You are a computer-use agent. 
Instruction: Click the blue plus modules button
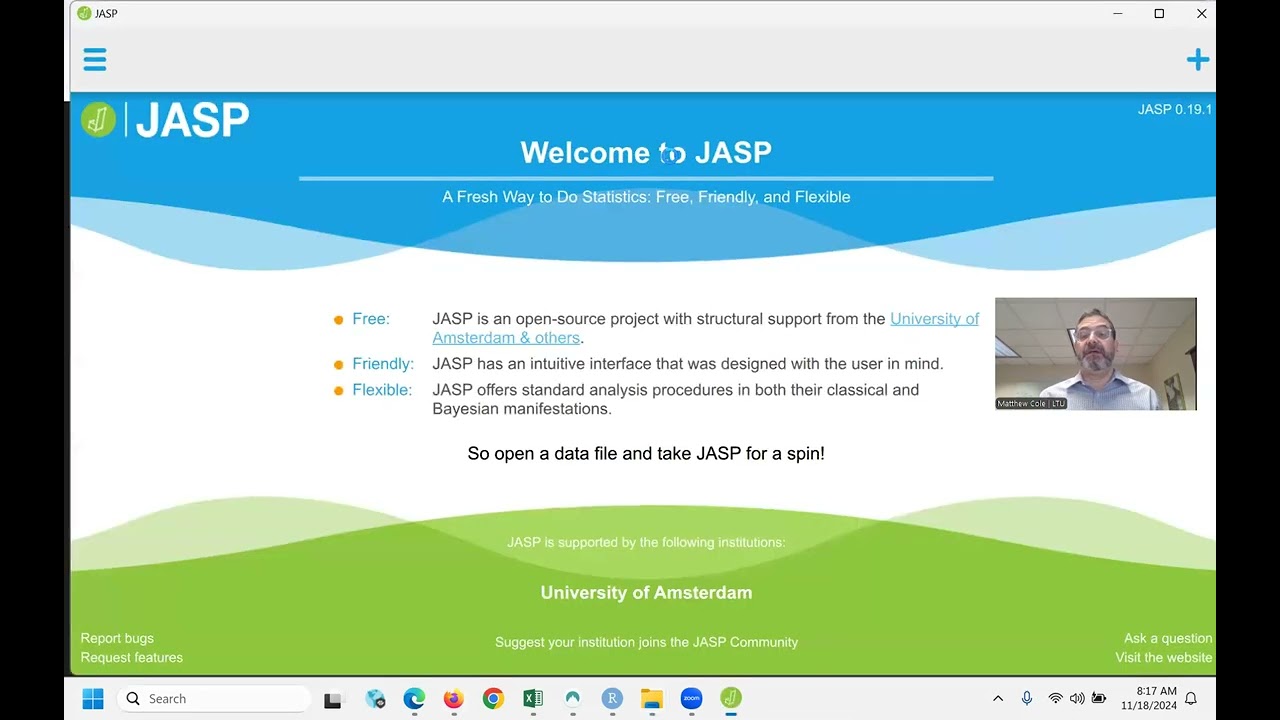pos(1197,60)
